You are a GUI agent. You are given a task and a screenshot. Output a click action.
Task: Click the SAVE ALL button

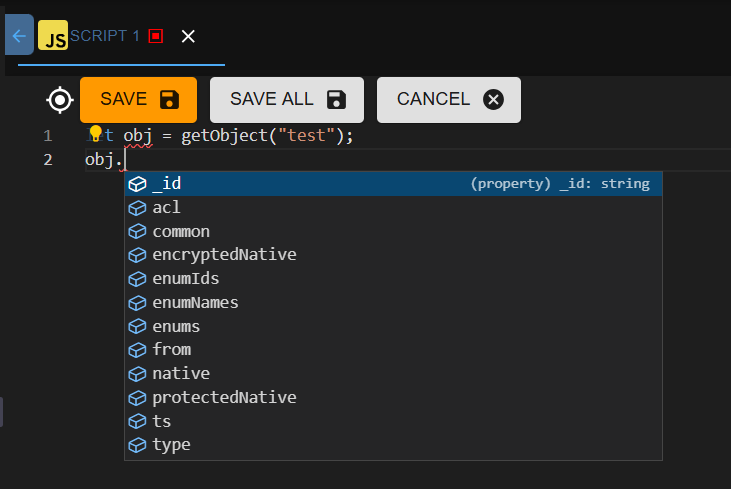287,100
